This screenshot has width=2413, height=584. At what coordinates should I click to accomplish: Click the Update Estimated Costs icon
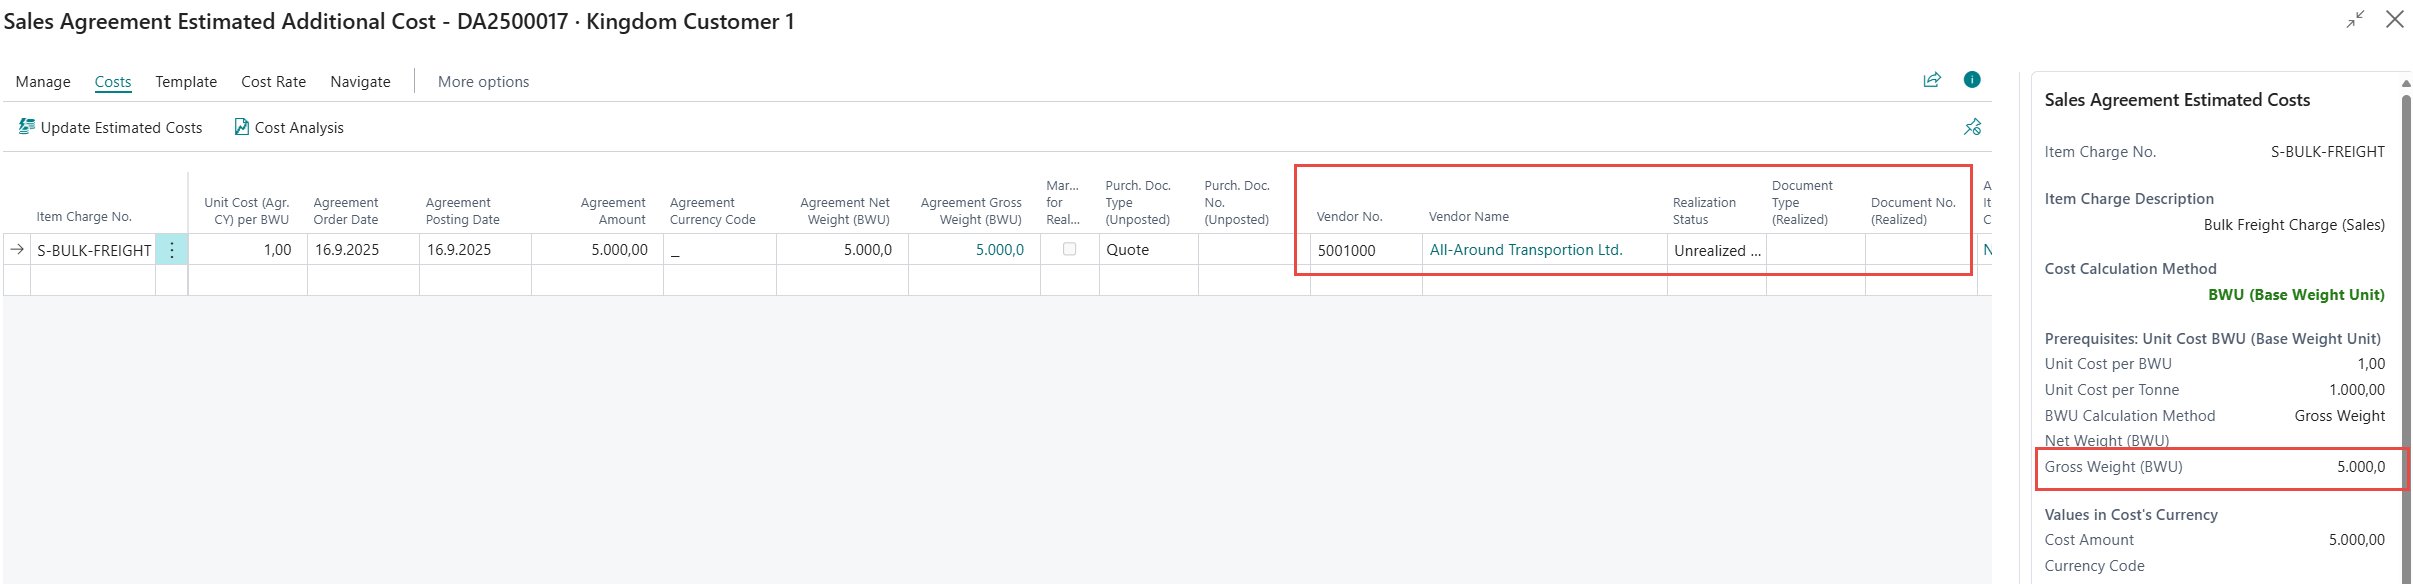pyautogui.click(x=27, y=127)
